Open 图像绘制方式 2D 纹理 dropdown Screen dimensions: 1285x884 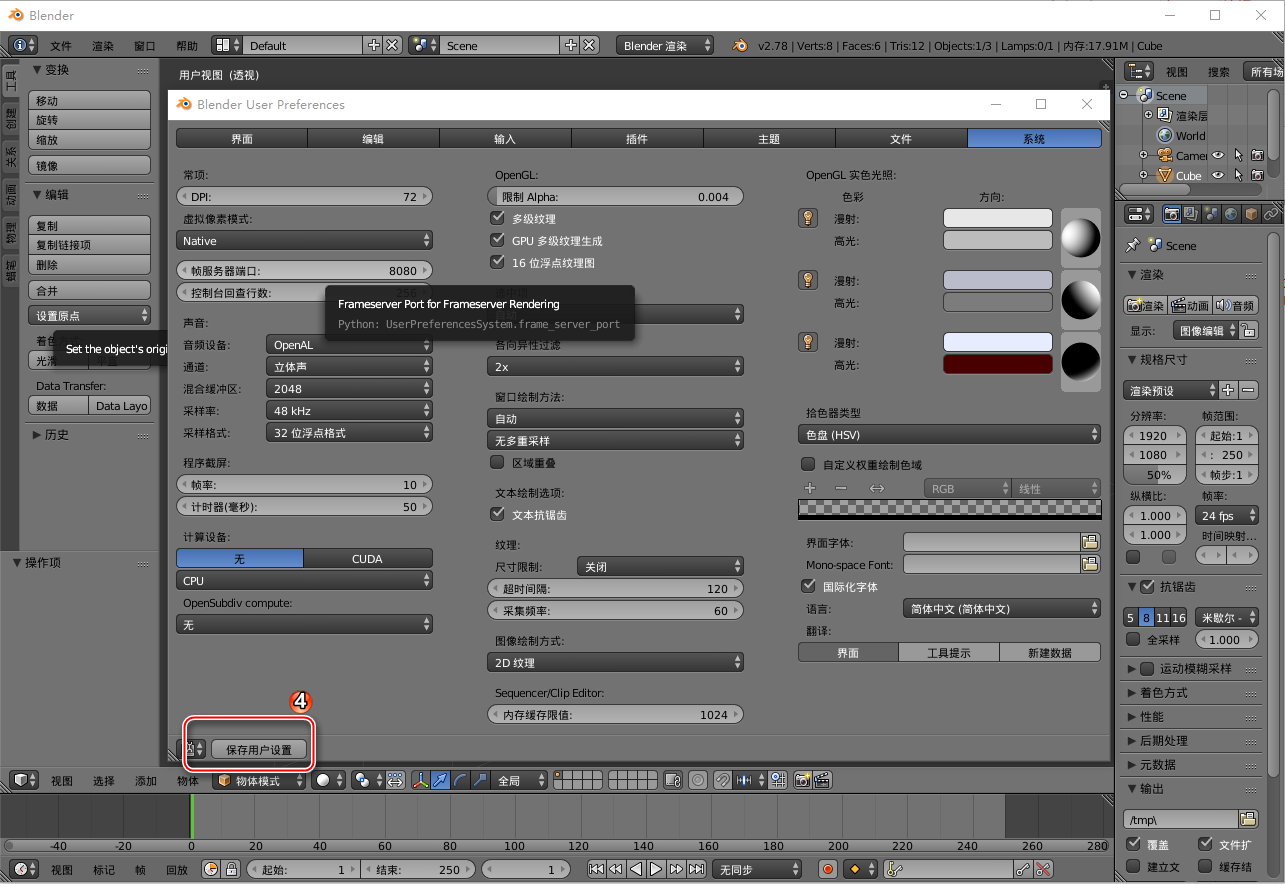click(x=616, y=662)
